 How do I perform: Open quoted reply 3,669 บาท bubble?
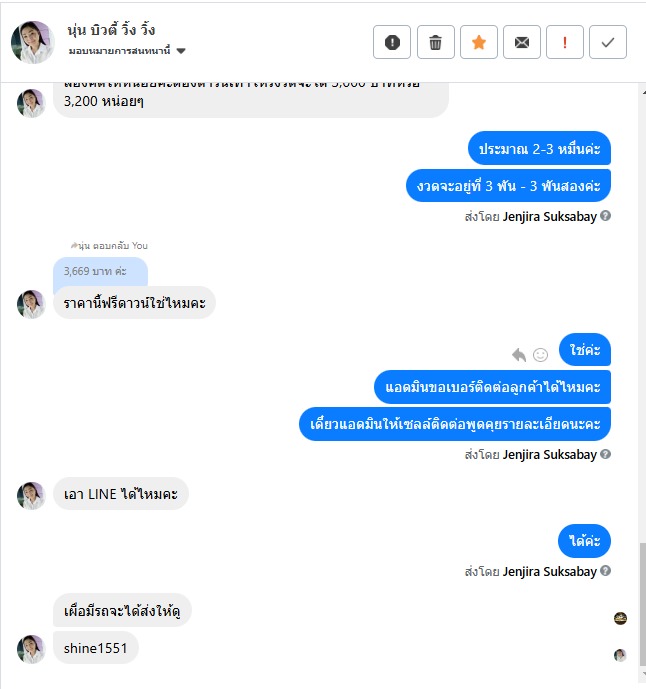click(x=100, y=272)
